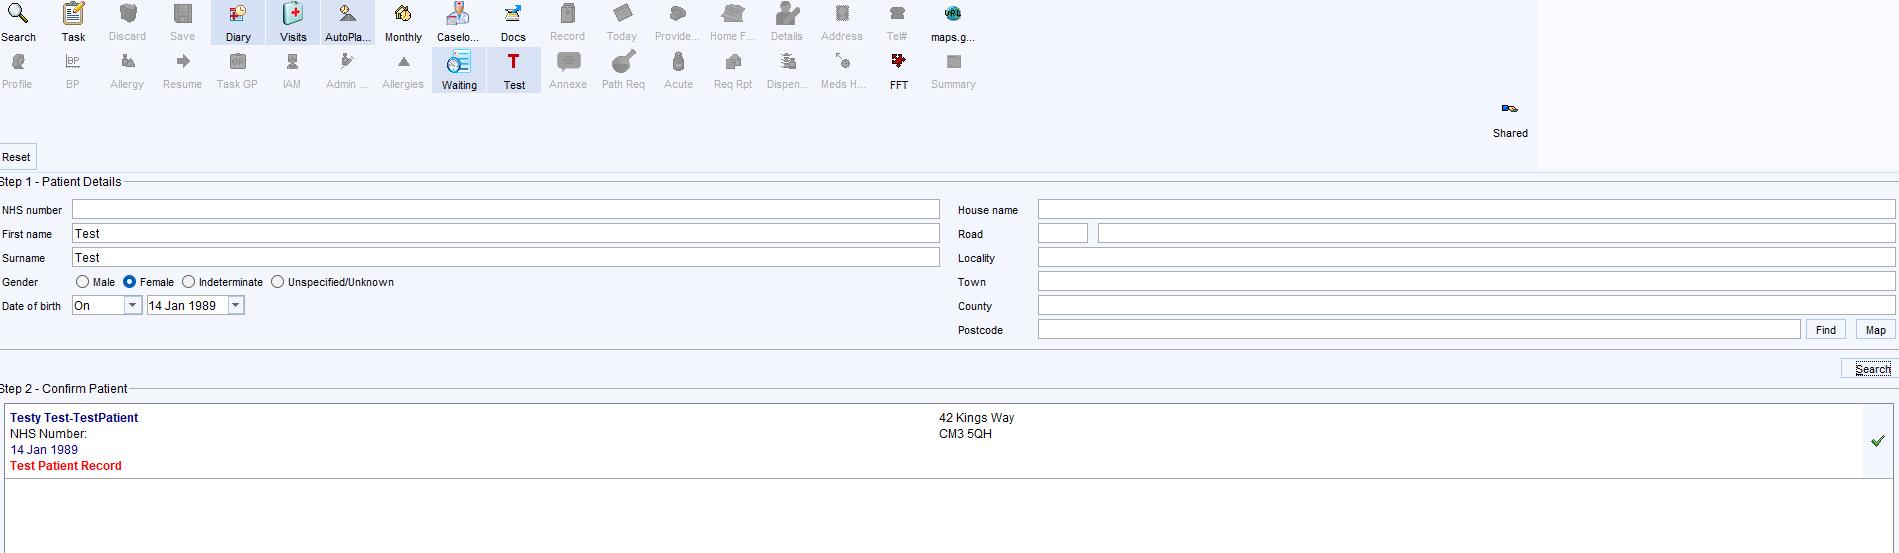The width and height of the screenshot is (1899, 553).
Task: Open the Waiting list icon
Action: pyautogui.click(x=459, y=71)
